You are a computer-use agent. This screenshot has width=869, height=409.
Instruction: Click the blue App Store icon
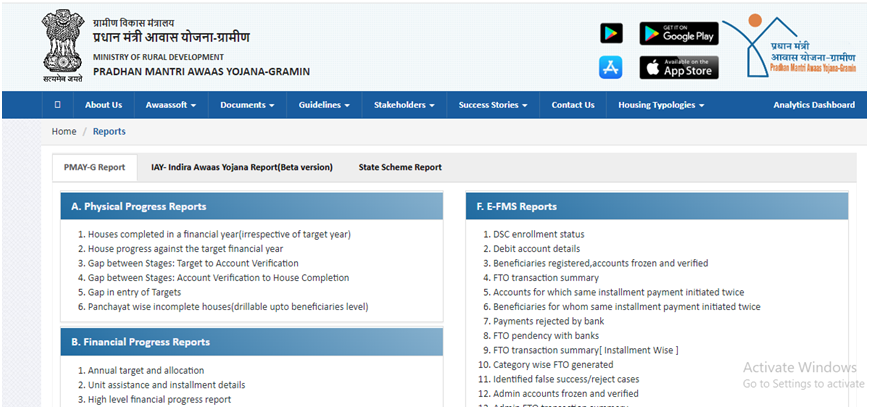coord(611,67)
